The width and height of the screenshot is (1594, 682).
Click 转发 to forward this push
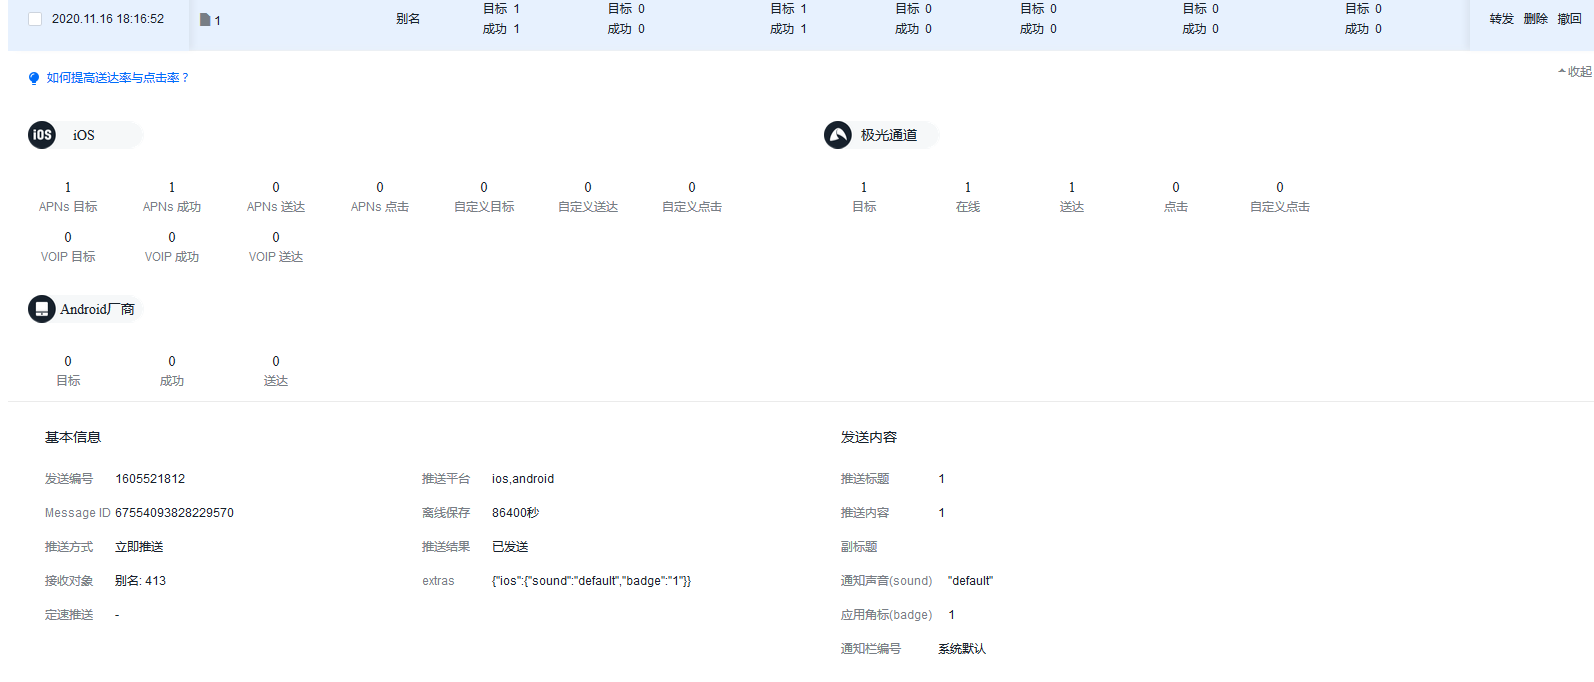point(1501,19)
